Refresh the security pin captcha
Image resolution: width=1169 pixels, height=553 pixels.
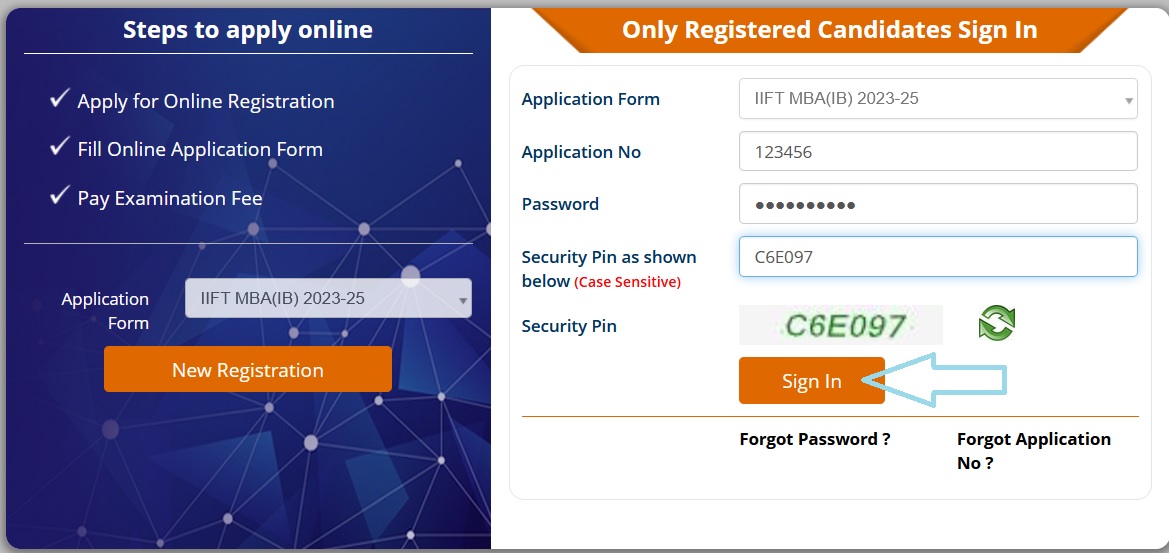pos(997,323)
